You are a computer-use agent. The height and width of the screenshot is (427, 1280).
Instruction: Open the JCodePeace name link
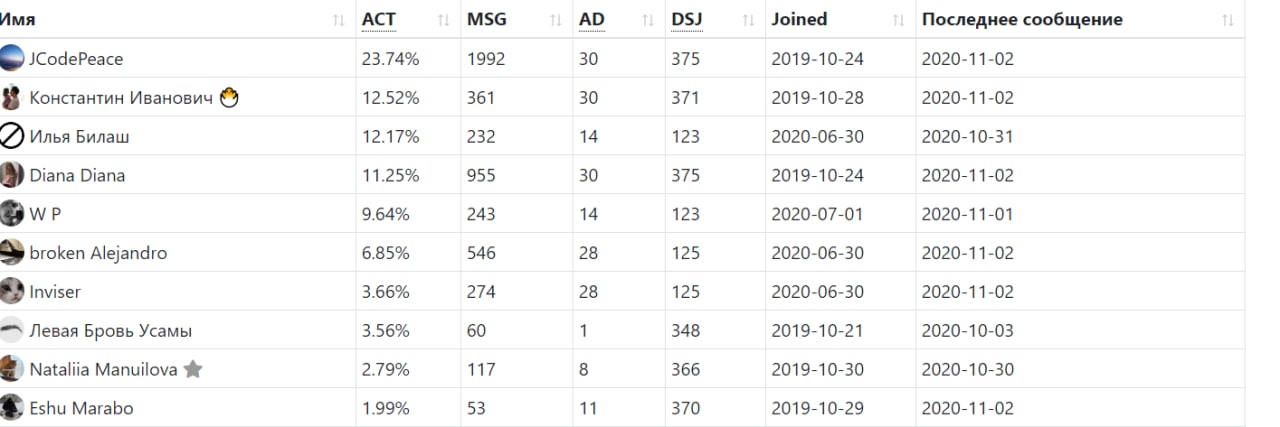click(76, 59)
